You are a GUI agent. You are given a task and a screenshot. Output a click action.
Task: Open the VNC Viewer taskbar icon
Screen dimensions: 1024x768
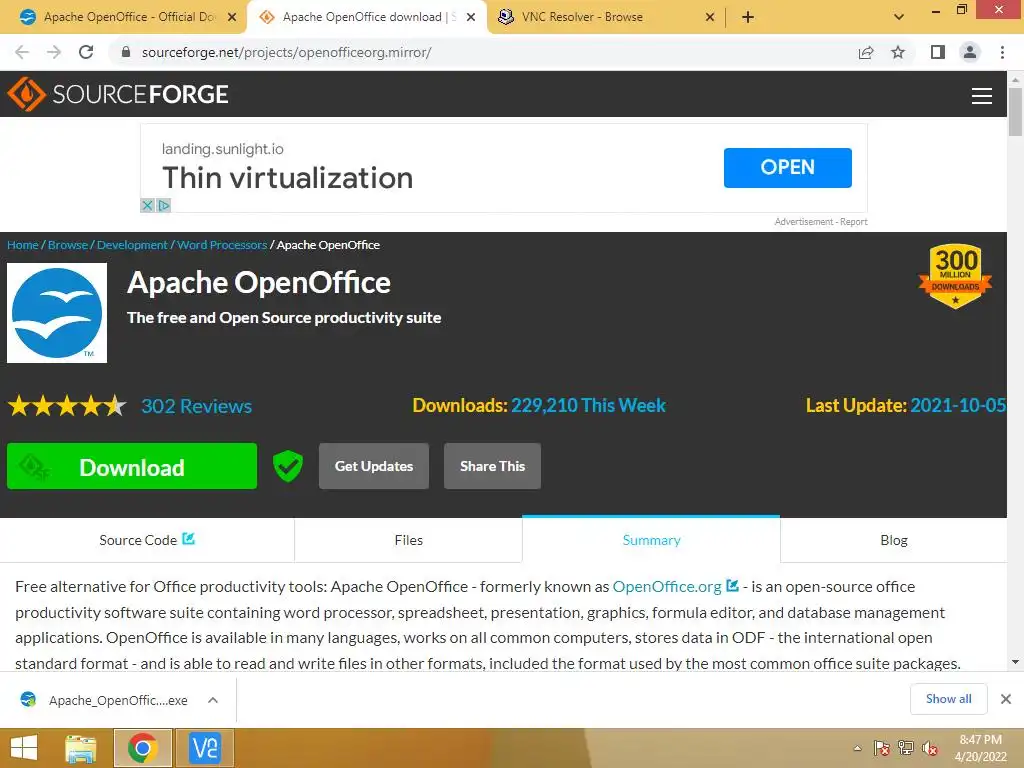(x=204, y=748)
